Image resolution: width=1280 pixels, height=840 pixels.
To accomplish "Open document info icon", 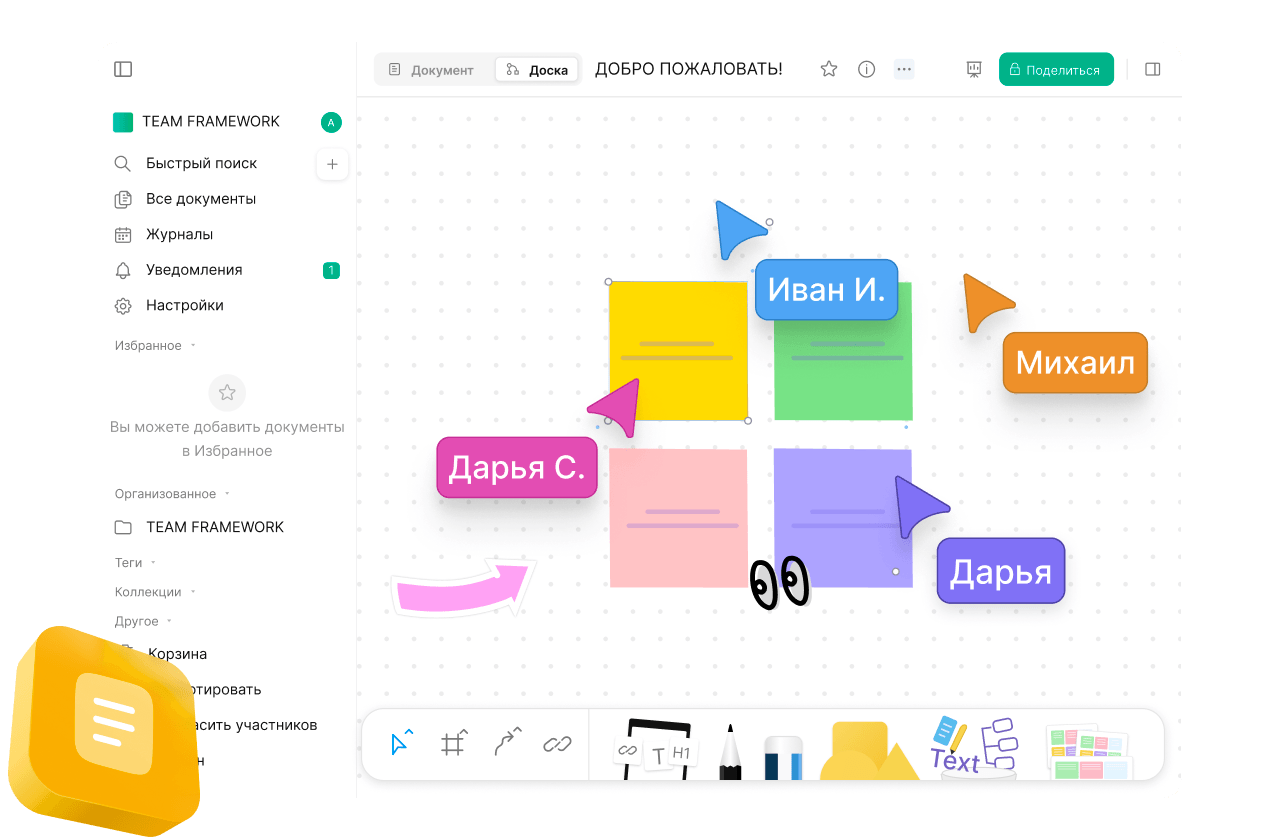I will click(867, 69).
